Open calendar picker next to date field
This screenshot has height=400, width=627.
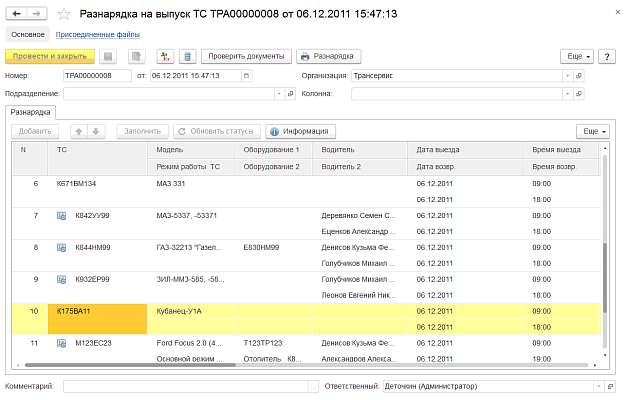pos(247,75)
